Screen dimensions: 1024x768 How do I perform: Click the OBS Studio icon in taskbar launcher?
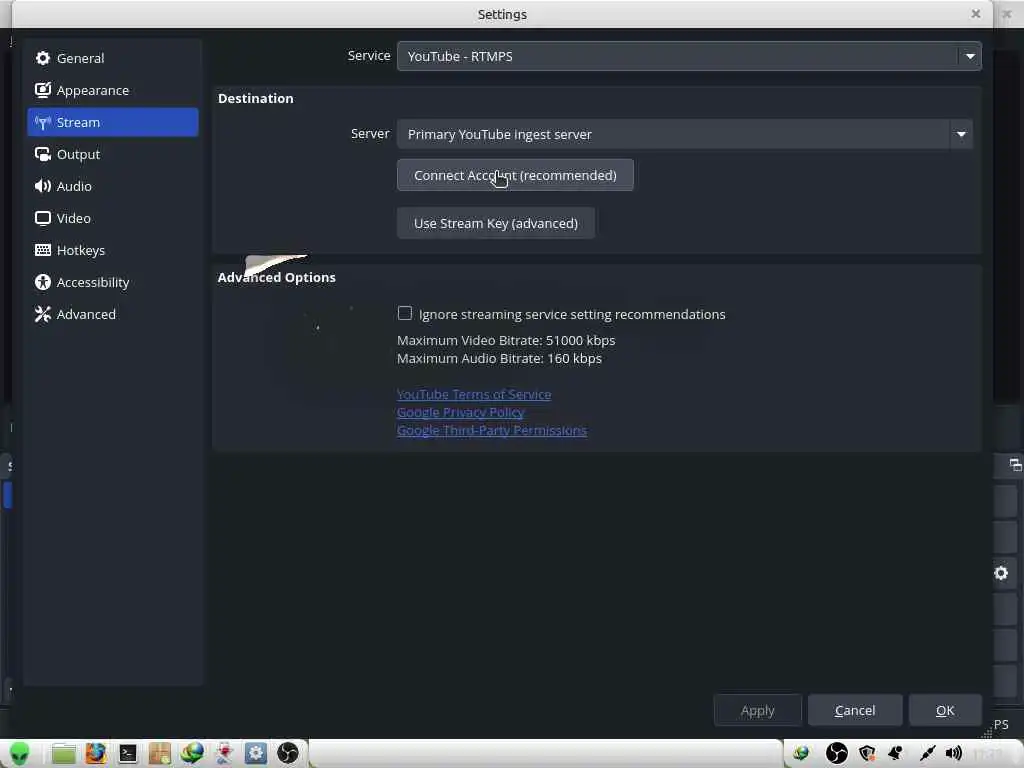click(287, 754)
